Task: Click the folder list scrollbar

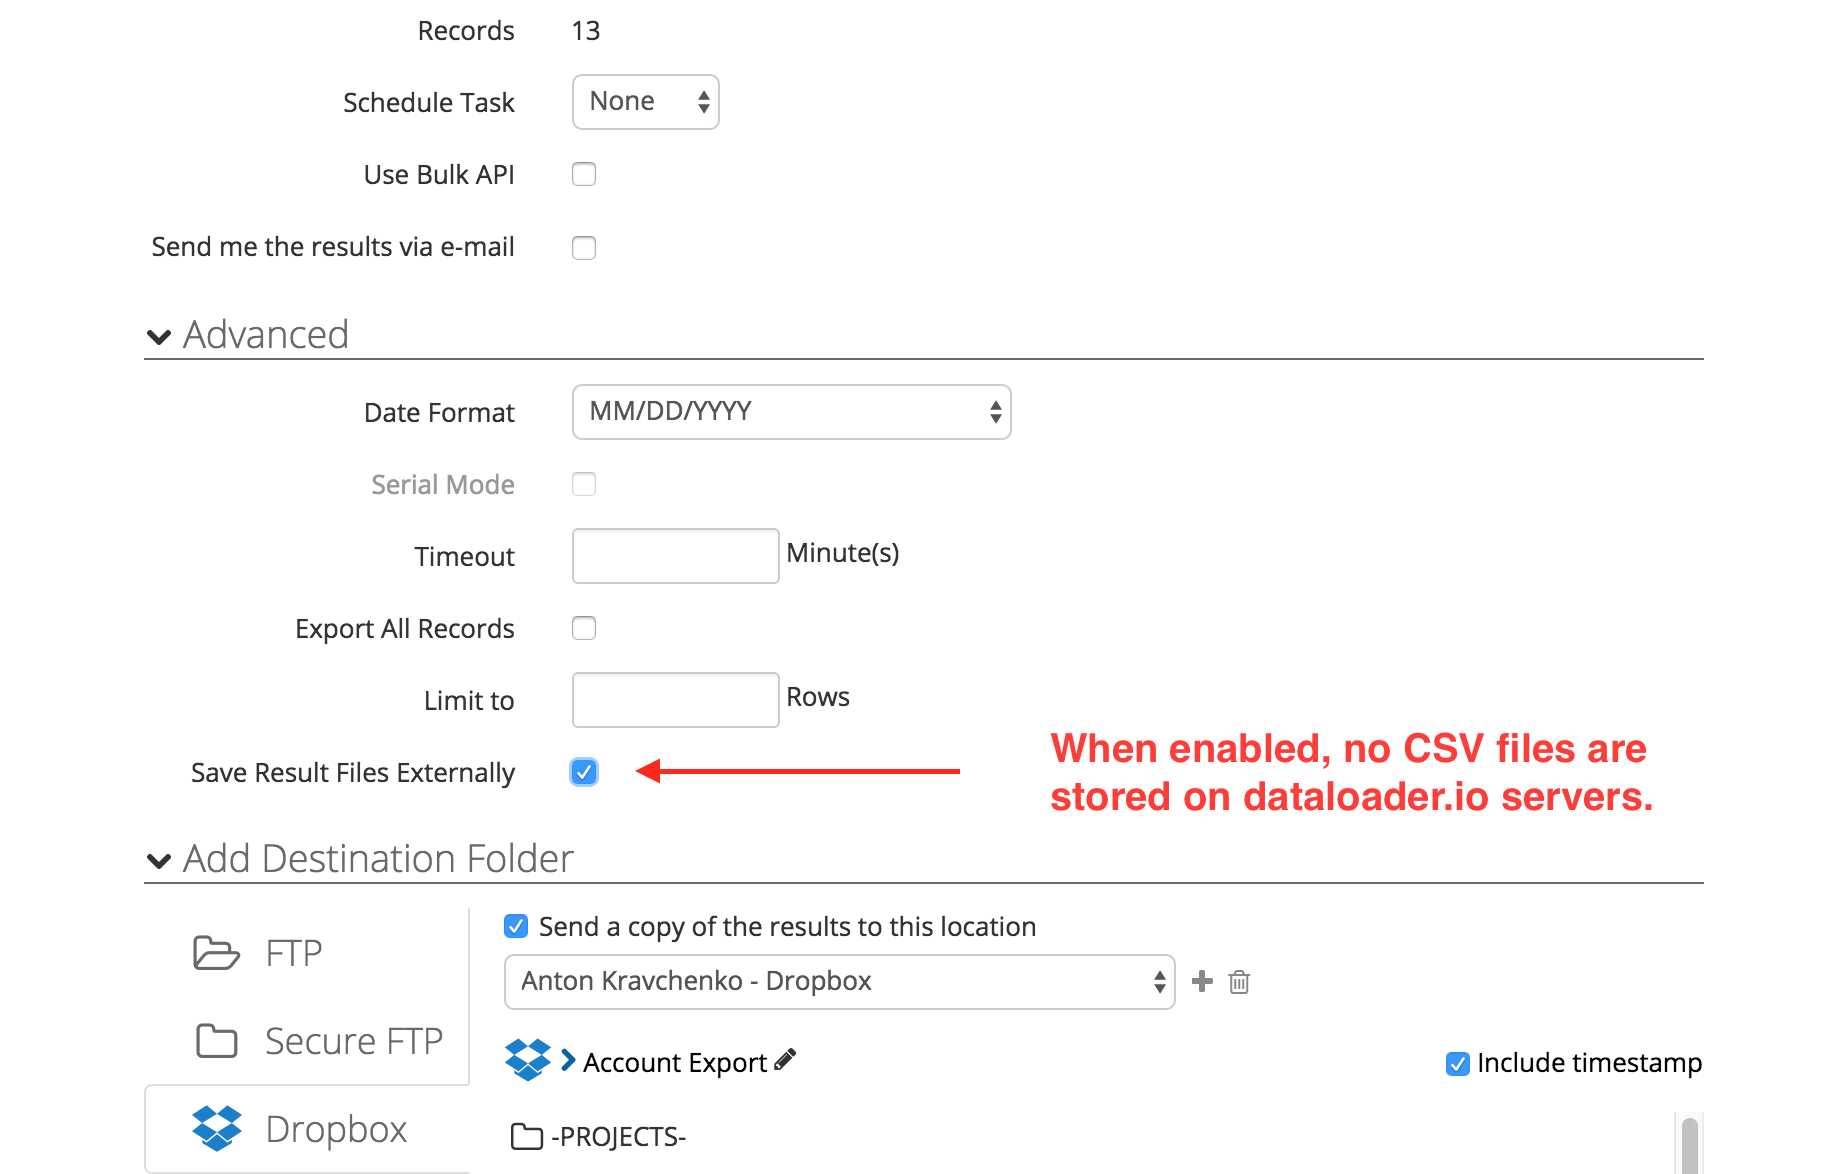Action: click(x=1689, y=1145)
